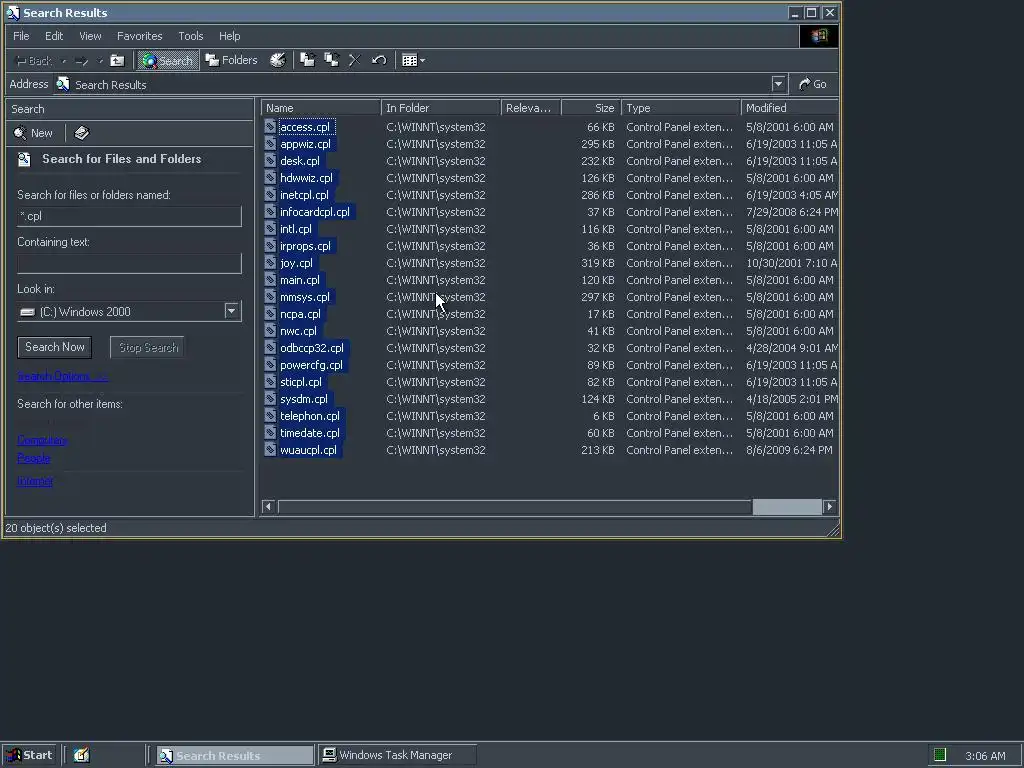The image size is (1024, 768).
Task: Open the Start menu button
Action: pos(29,755)
